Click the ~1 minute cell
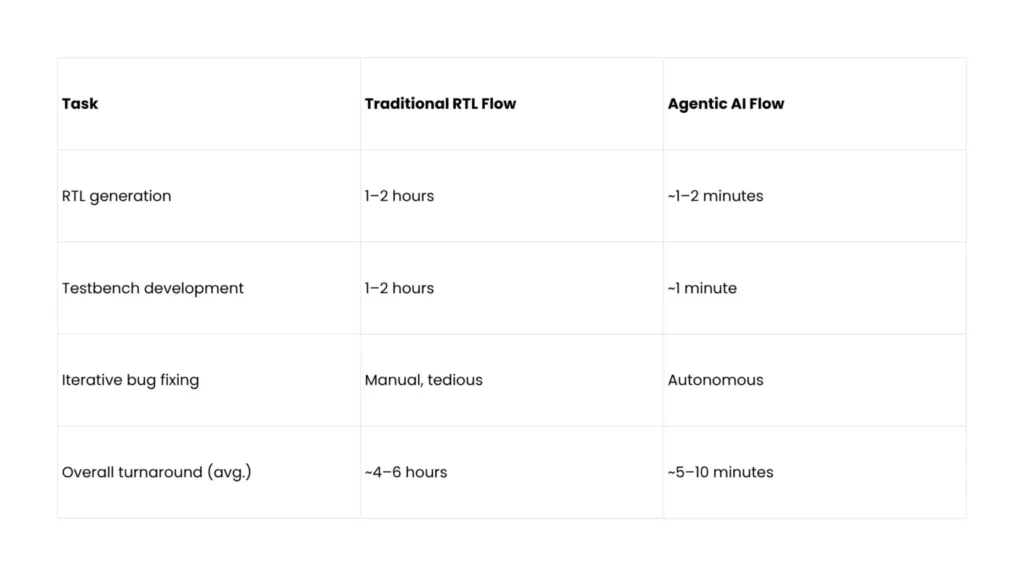The image size is (1024, 576). point(814,288)
